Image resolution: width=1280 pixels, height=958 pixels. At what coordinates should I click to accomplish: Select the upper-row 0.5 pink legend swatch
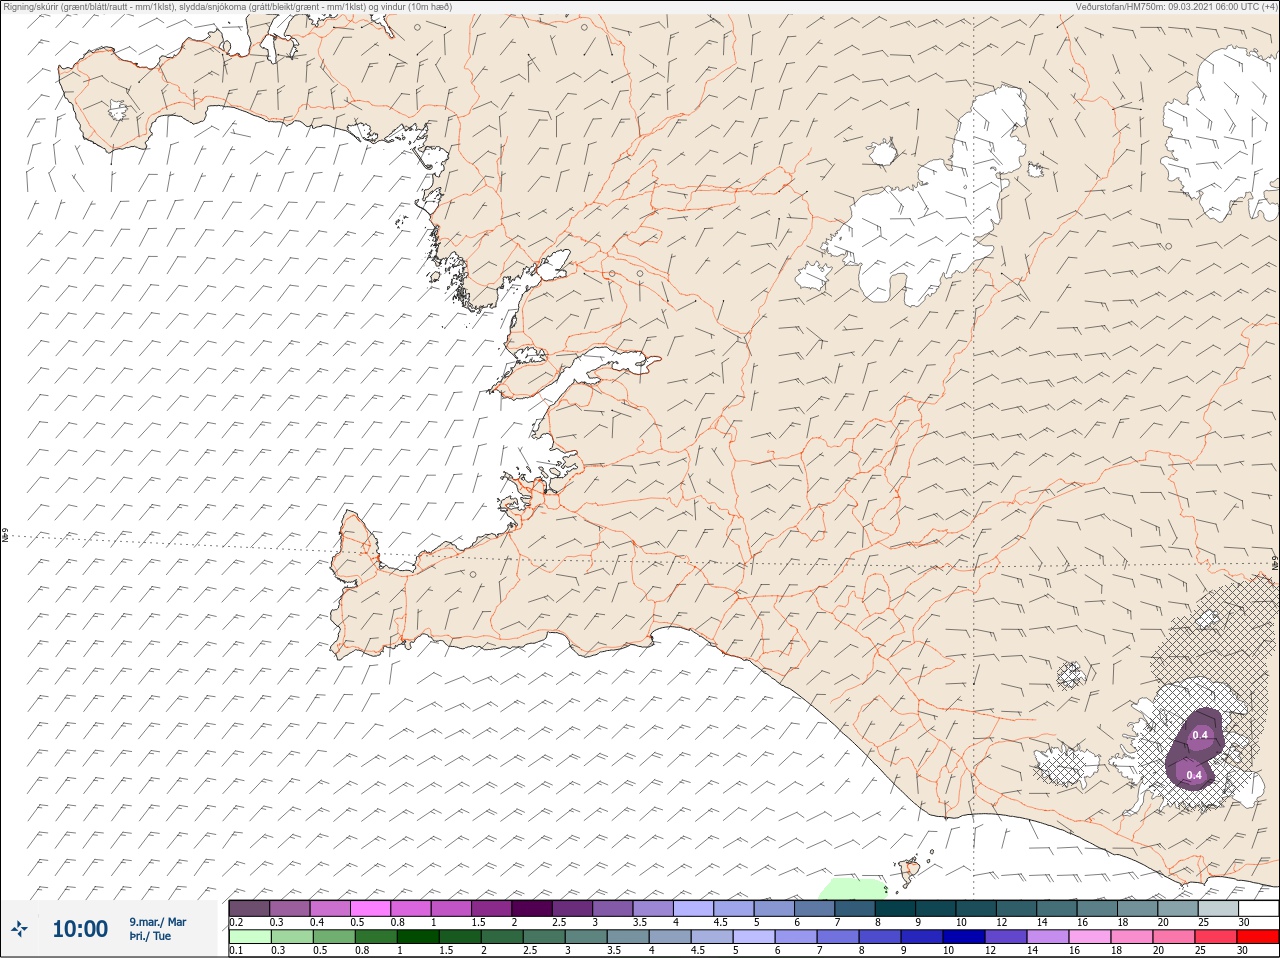(370, 908)
